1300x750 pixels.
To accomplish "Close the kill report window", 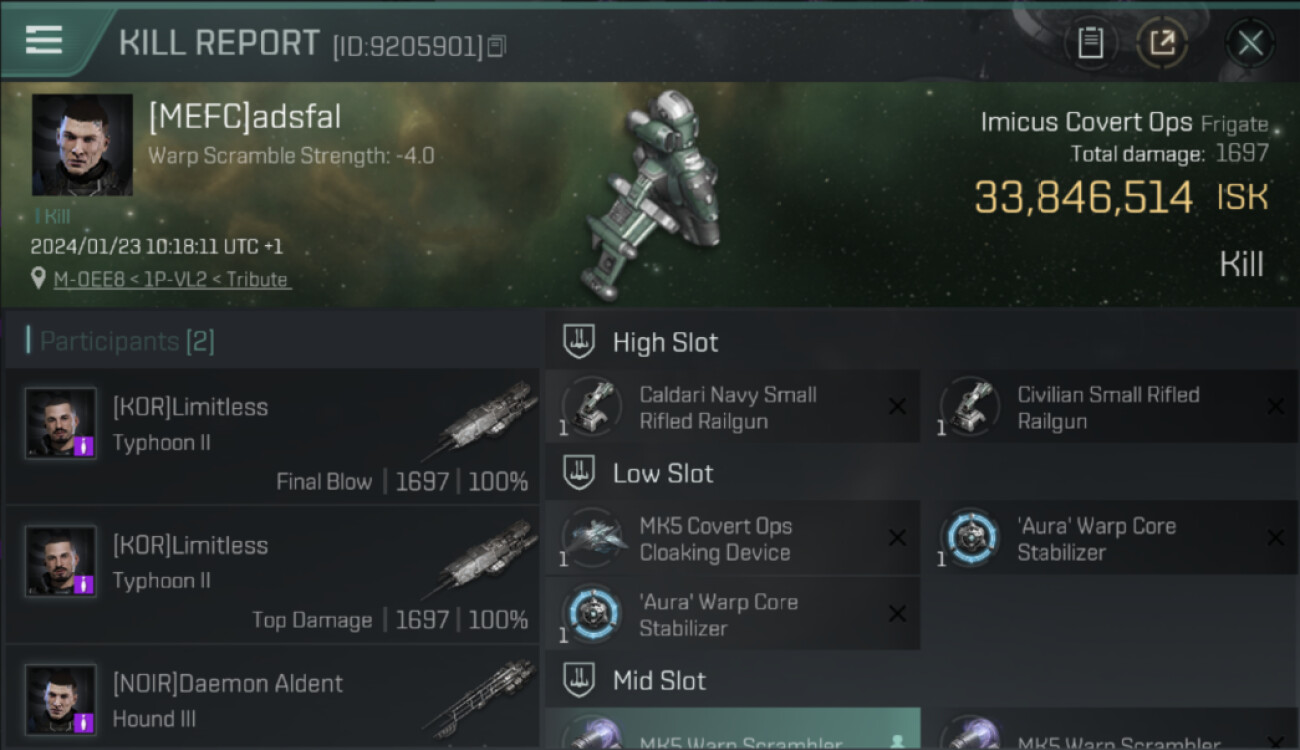I will (x=1250, y=43).
